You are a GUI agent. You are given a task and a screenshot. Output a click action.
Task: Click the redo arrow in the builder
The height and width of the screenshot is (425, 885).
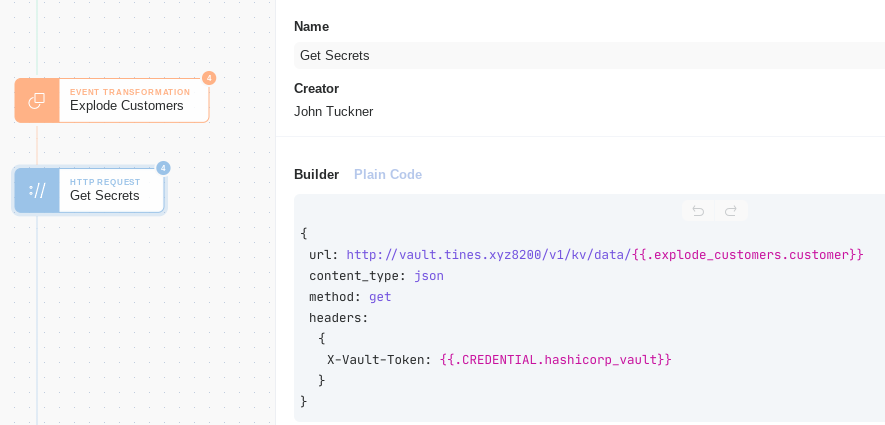point(731,211)
